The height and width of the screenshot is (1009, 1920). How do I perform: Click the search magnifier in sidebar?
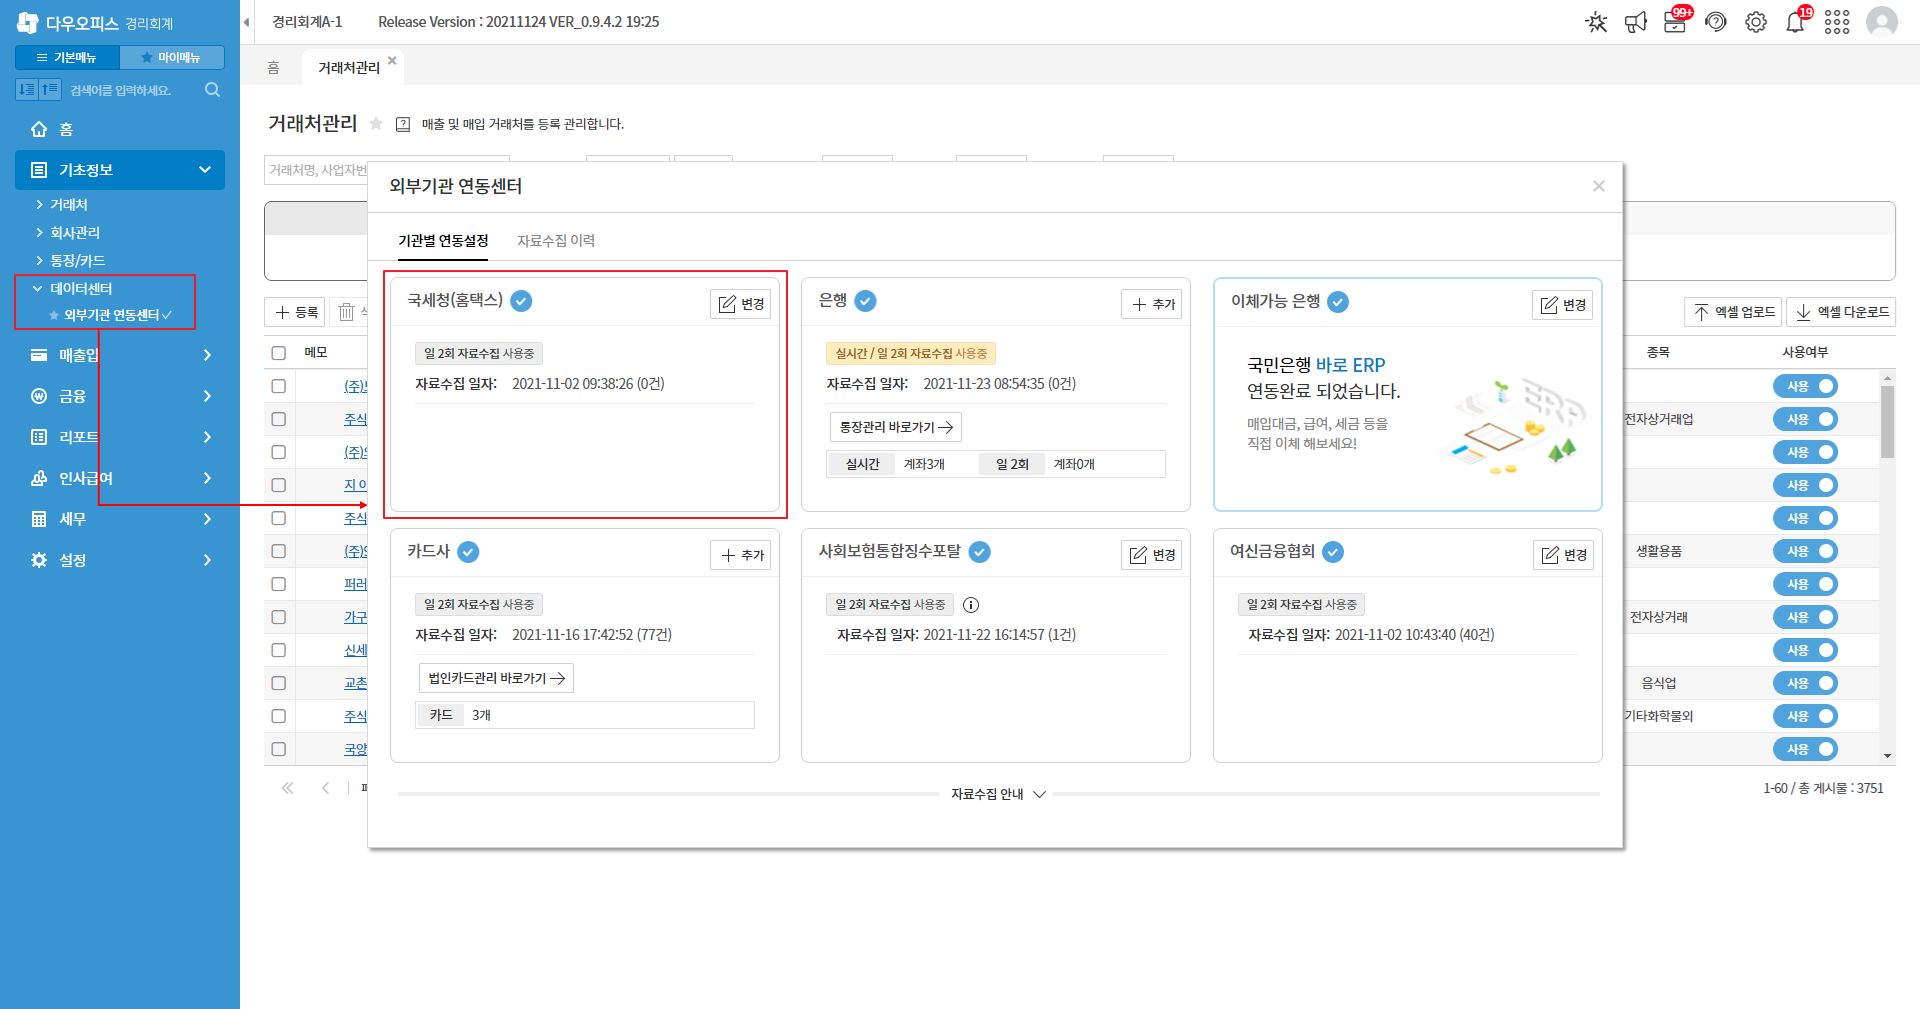pyautogui.click(x=212, y=90)
